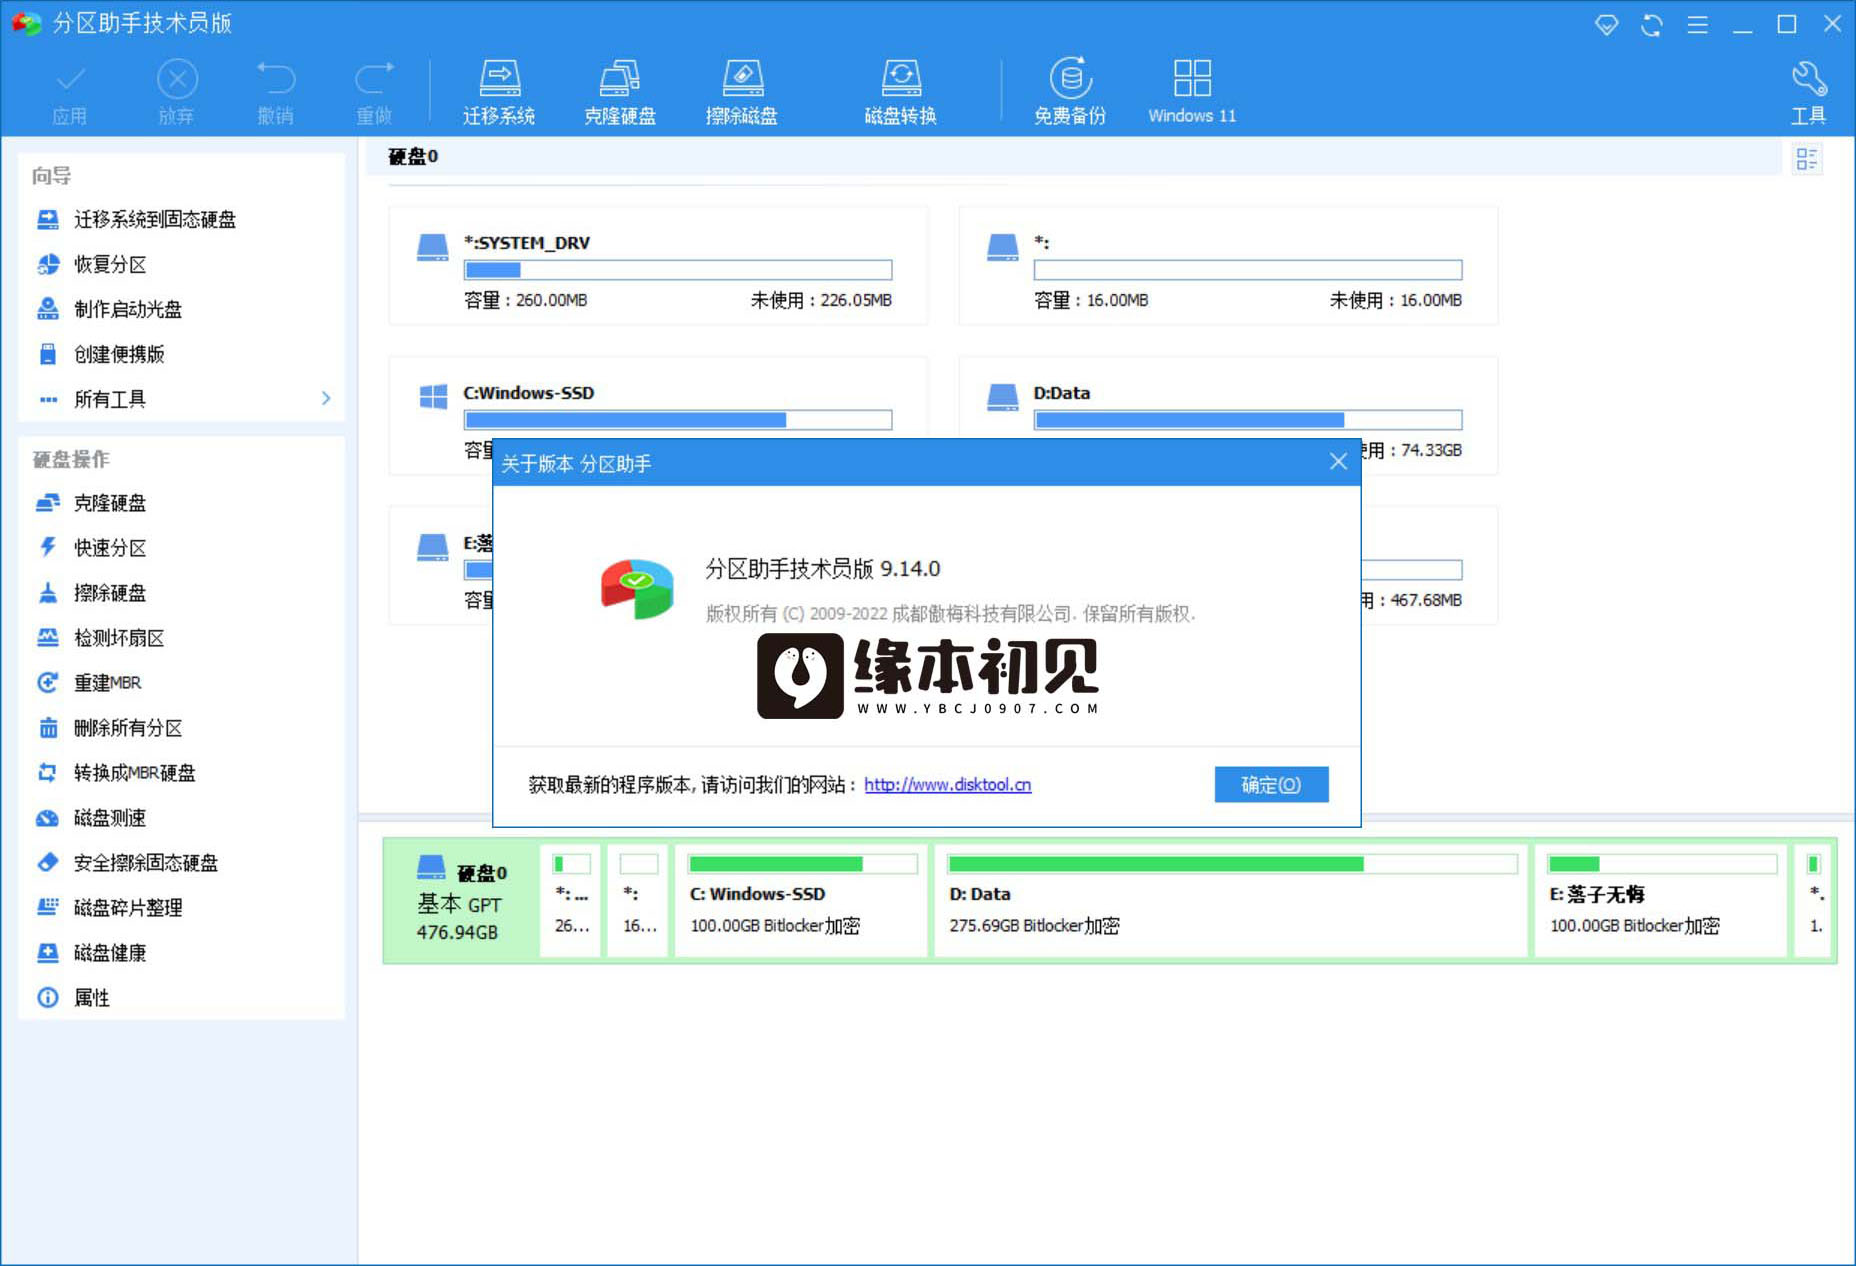Click the 磁盘测速 gauge icon
The height and width of the screenshot is (1266, 1856).
click(47, 817)
